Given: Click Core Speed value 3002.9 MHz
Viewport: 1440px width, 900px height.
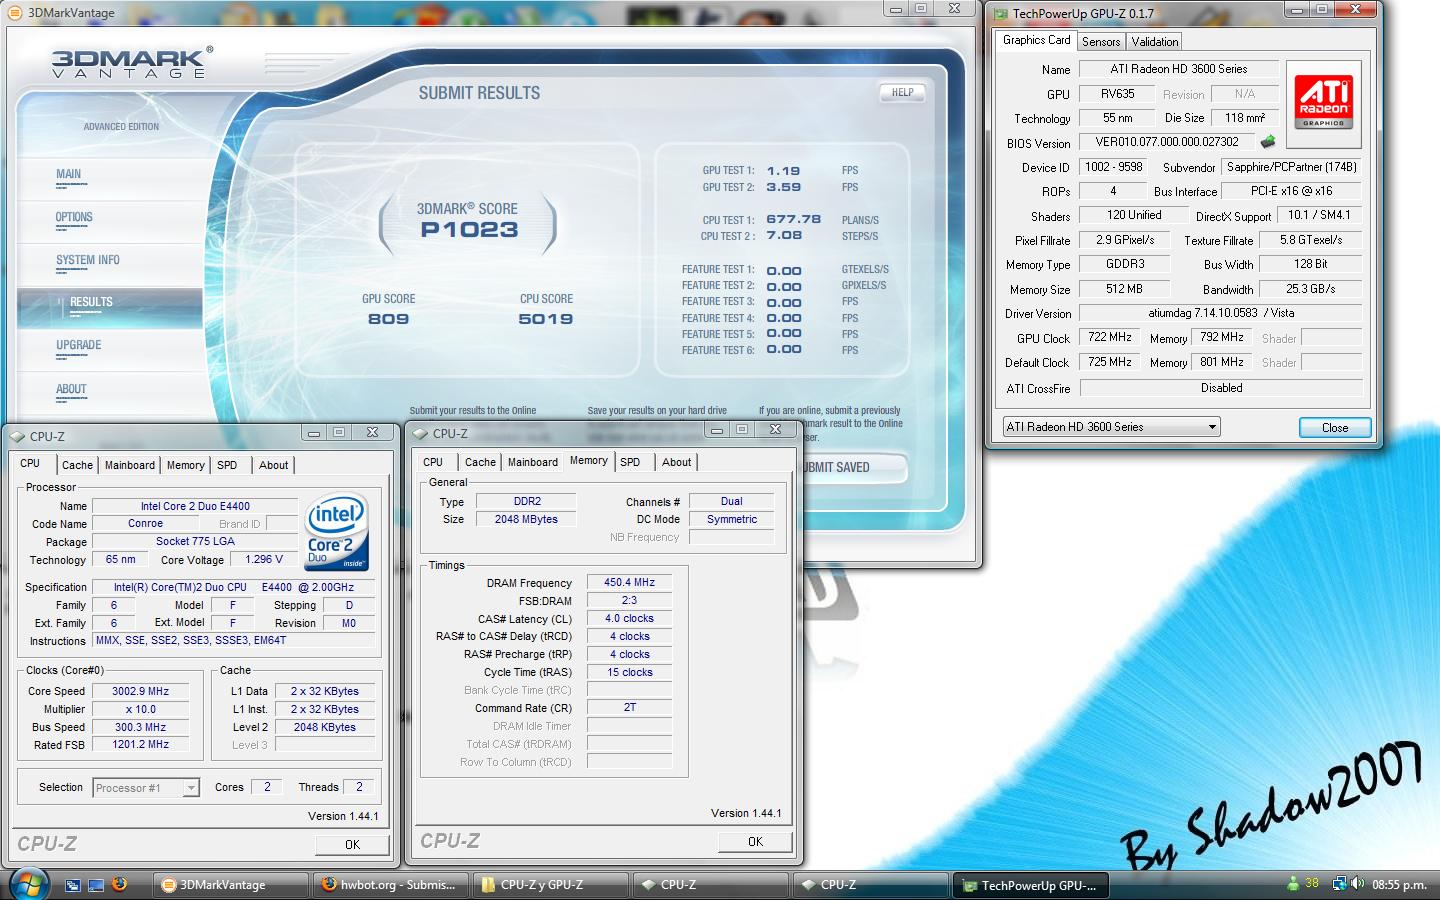Looking at the screenshot, I should click(141, 691).
